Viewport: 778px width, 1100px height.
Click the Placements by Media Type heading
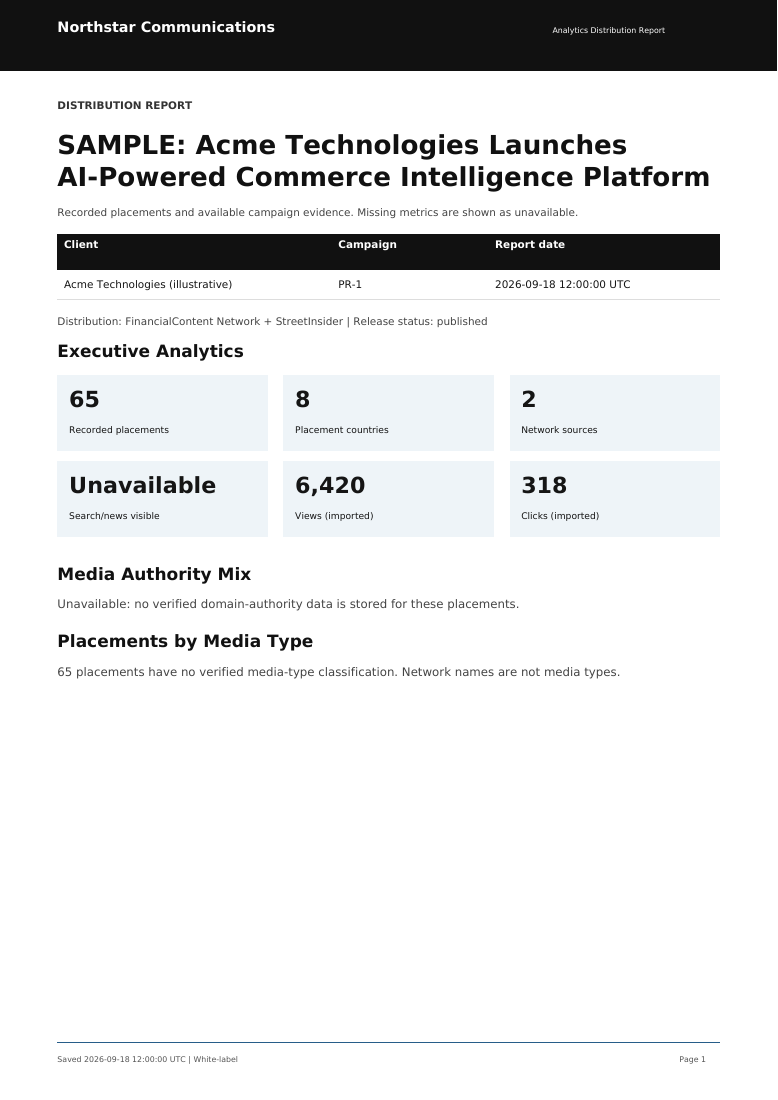coord(185,641)
